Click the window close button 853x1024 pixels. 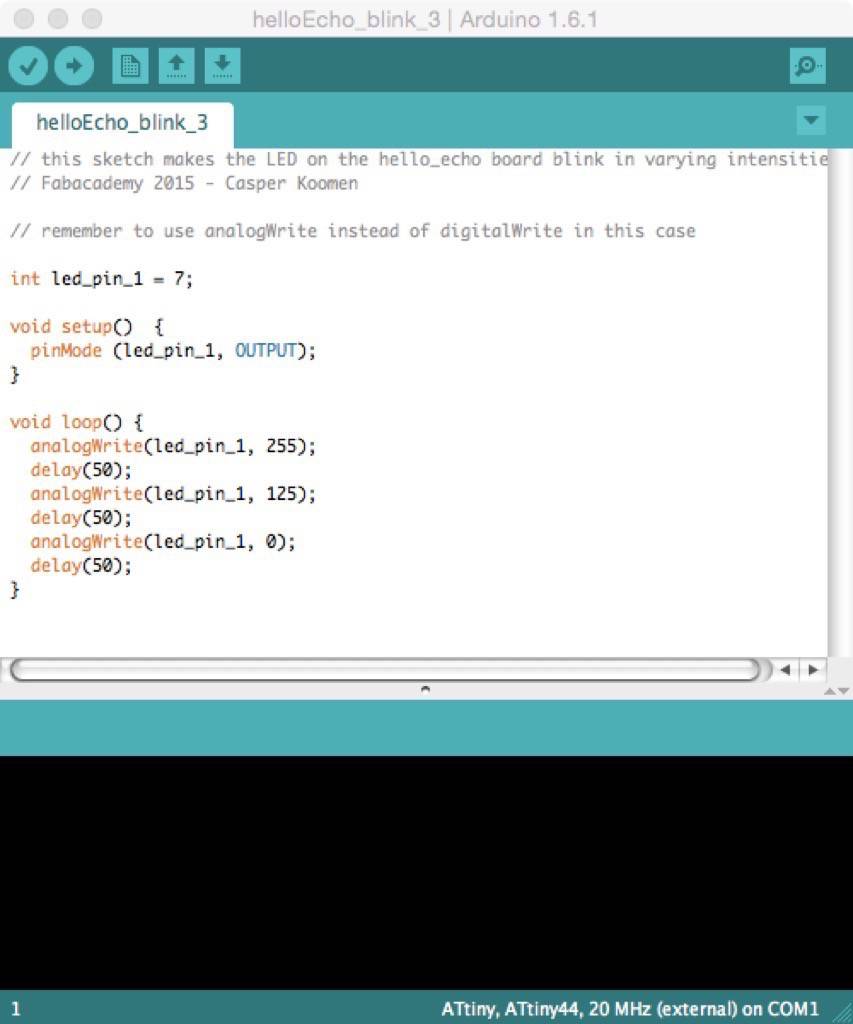24,19
